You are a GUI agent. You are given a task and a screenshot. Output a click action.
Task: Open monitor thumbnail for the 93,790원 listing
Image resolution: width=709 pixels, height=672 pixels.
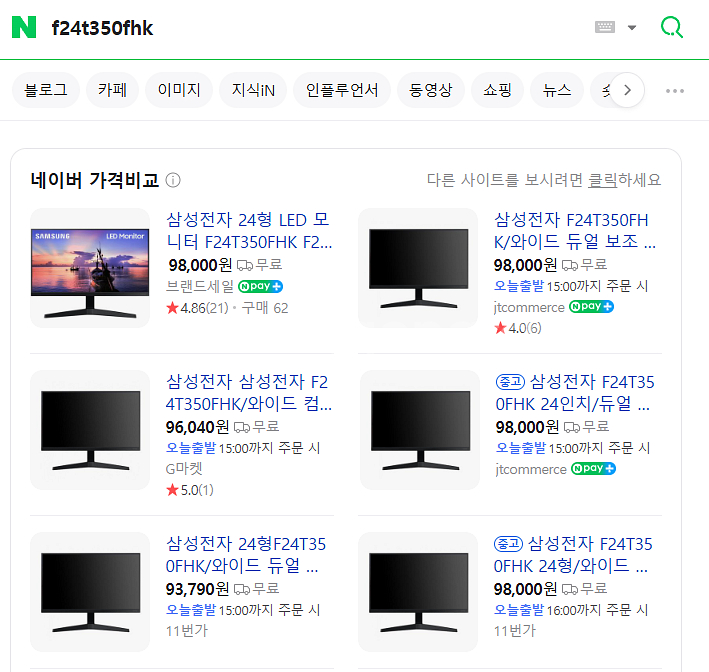click(90, 592)
